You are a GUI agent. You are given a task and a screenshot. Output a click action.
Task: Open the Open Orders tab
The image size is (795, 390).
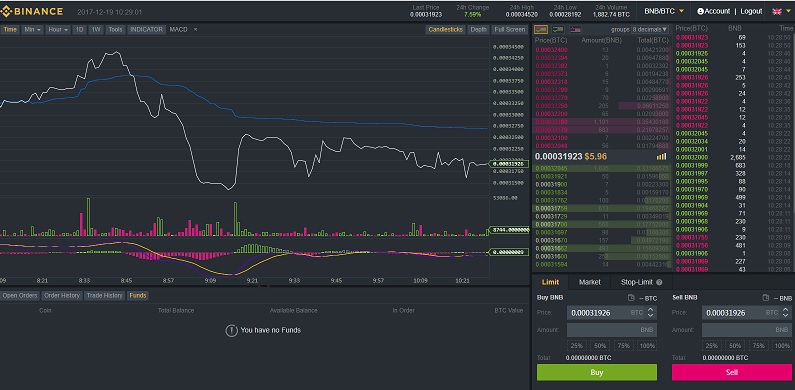point(20,295)
